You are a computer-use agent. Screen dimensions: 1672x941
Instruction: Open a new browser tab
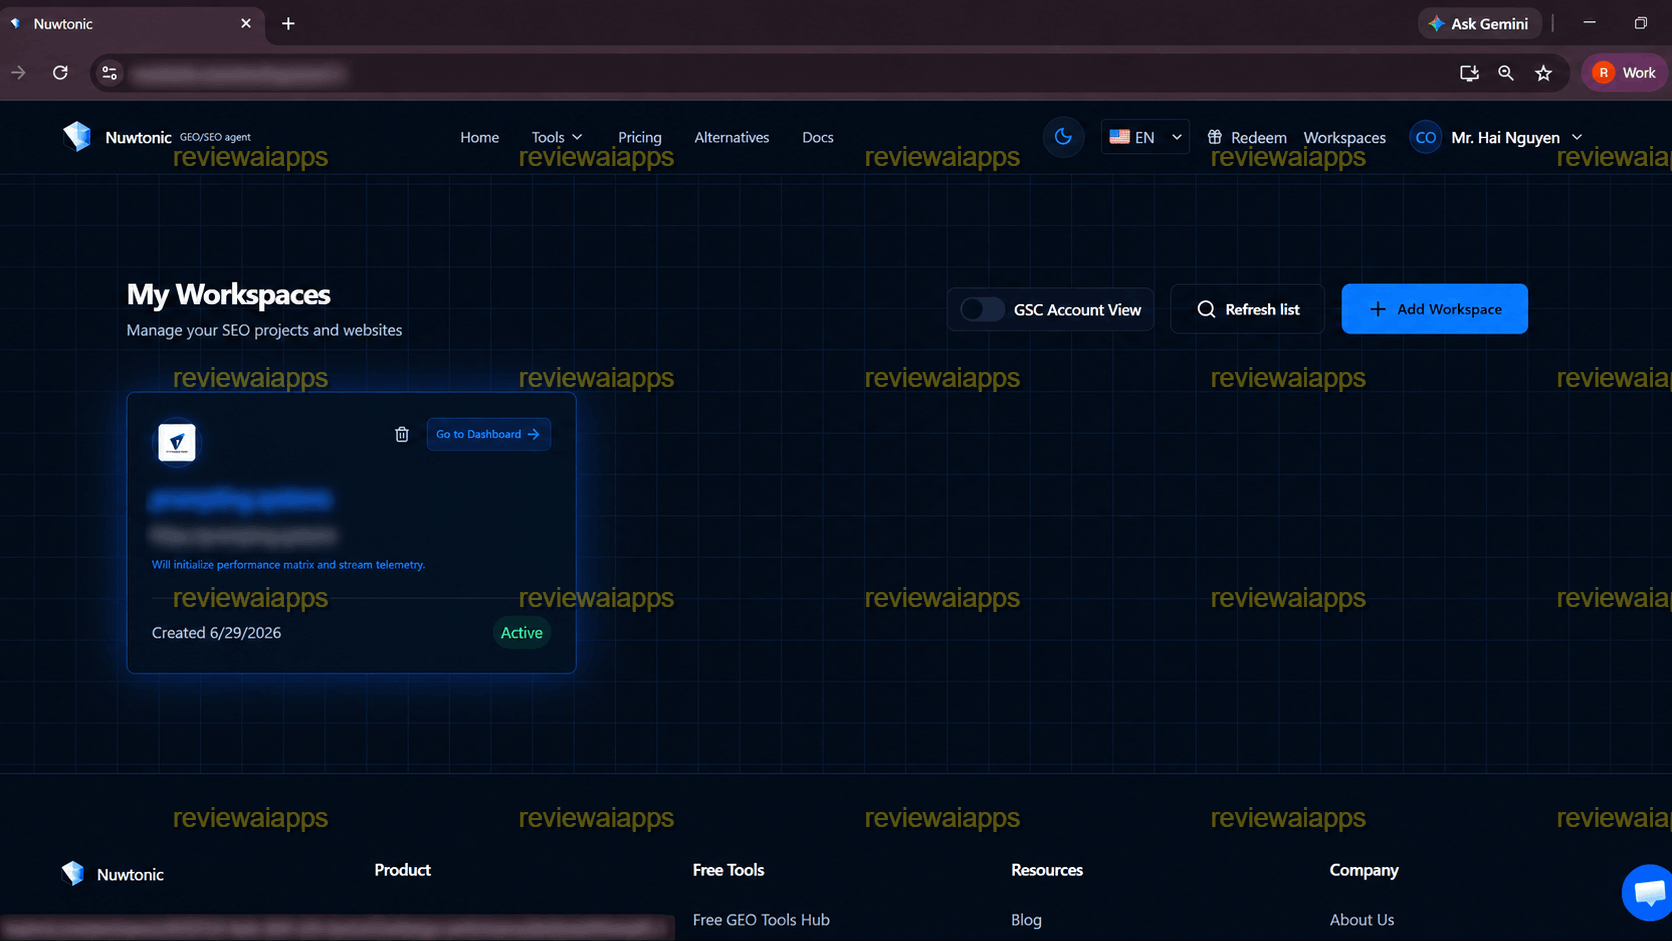coord(288,23)
